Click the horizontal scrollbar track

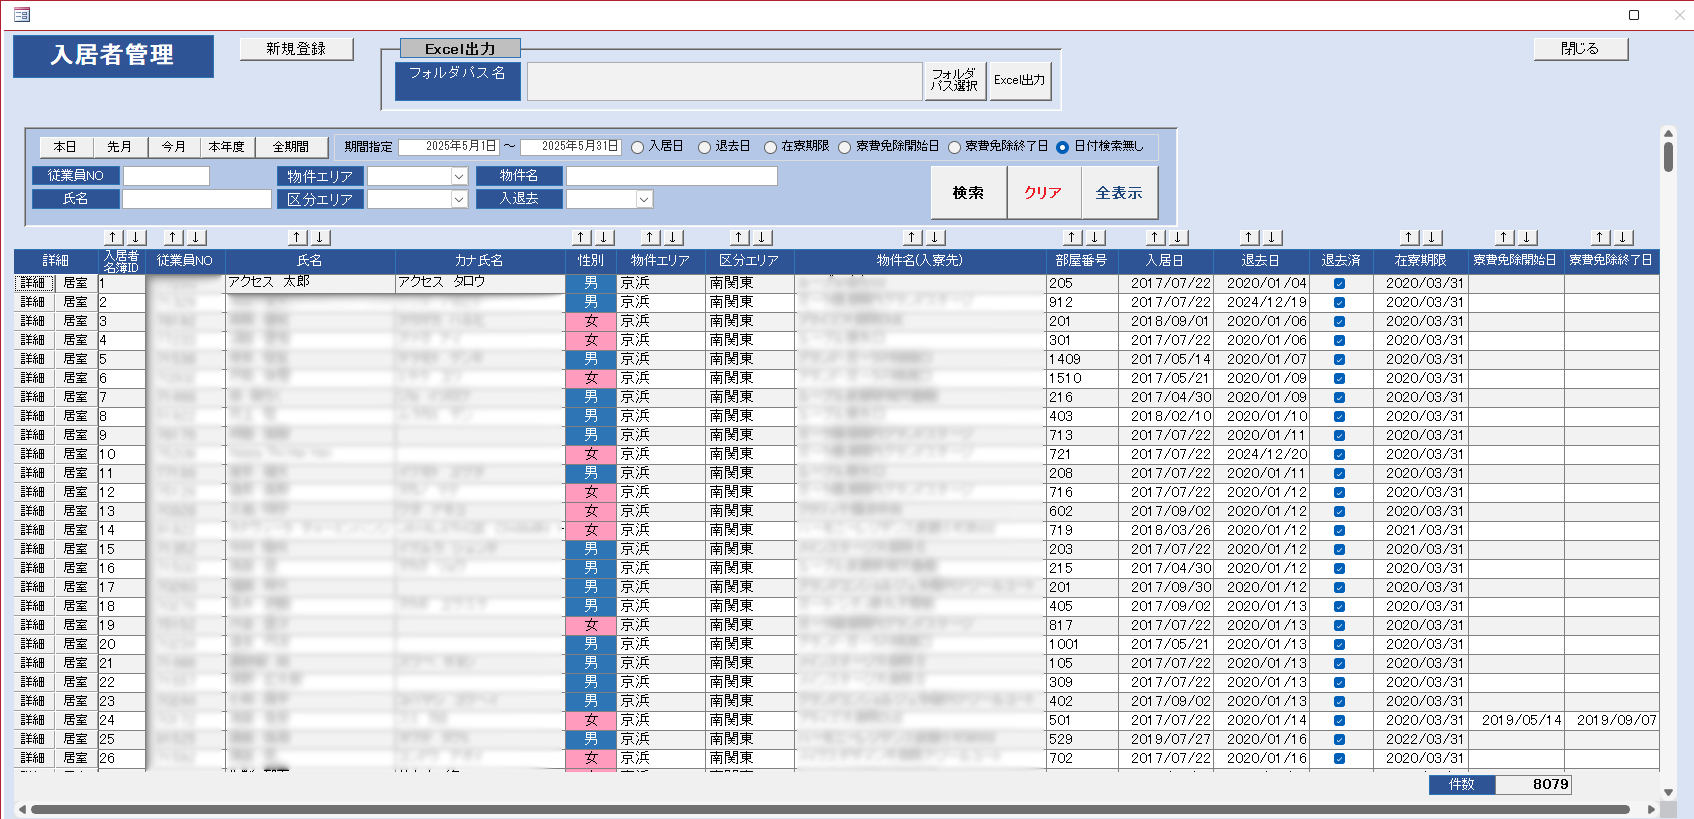coord(830,809)
